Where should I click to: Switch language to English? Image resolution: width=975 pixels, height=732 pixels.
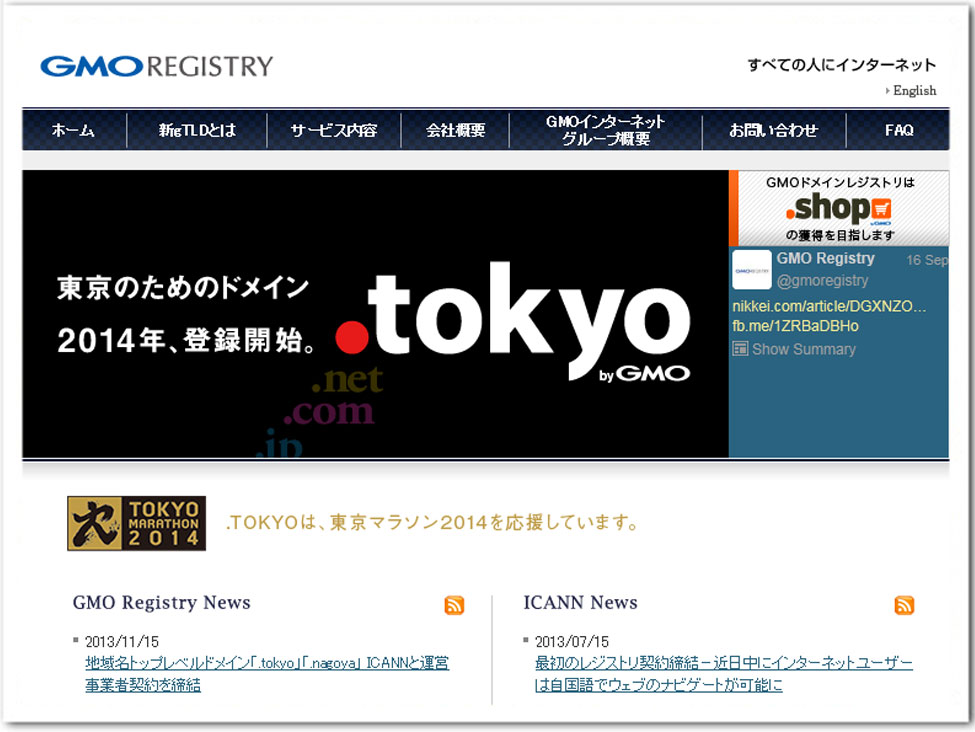[914, 91]
